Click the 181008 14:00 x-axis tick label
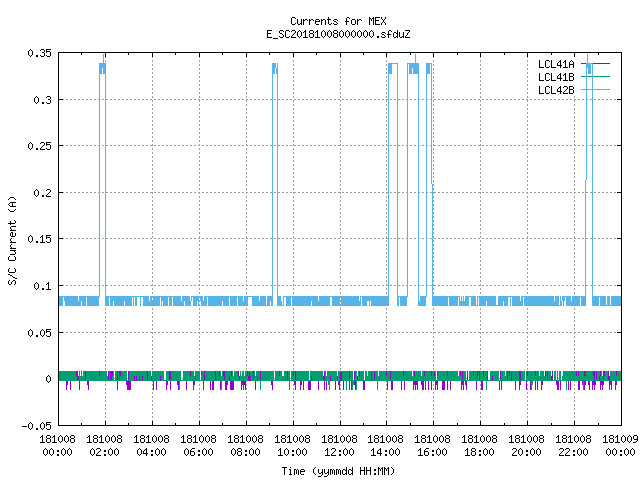 (x=385, y=446)
